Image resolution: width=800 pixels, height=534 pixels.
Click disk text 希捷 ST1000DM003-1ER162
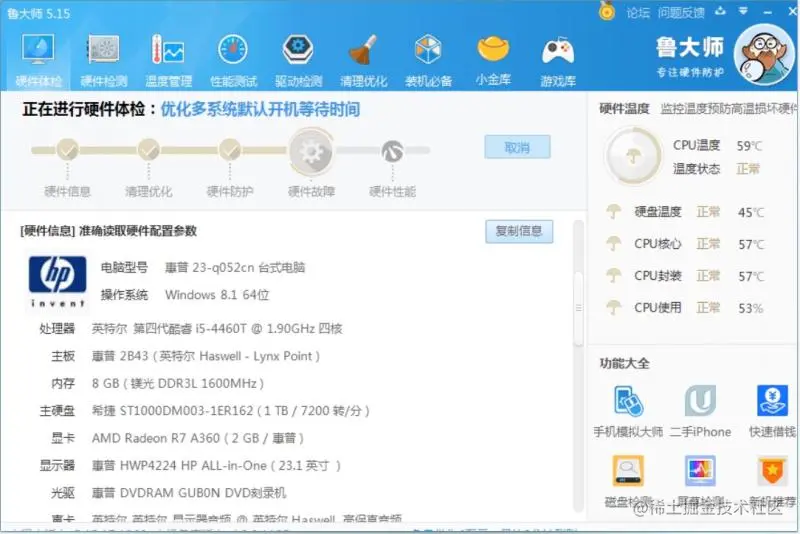pyautogui.click(x=172, y=411)
